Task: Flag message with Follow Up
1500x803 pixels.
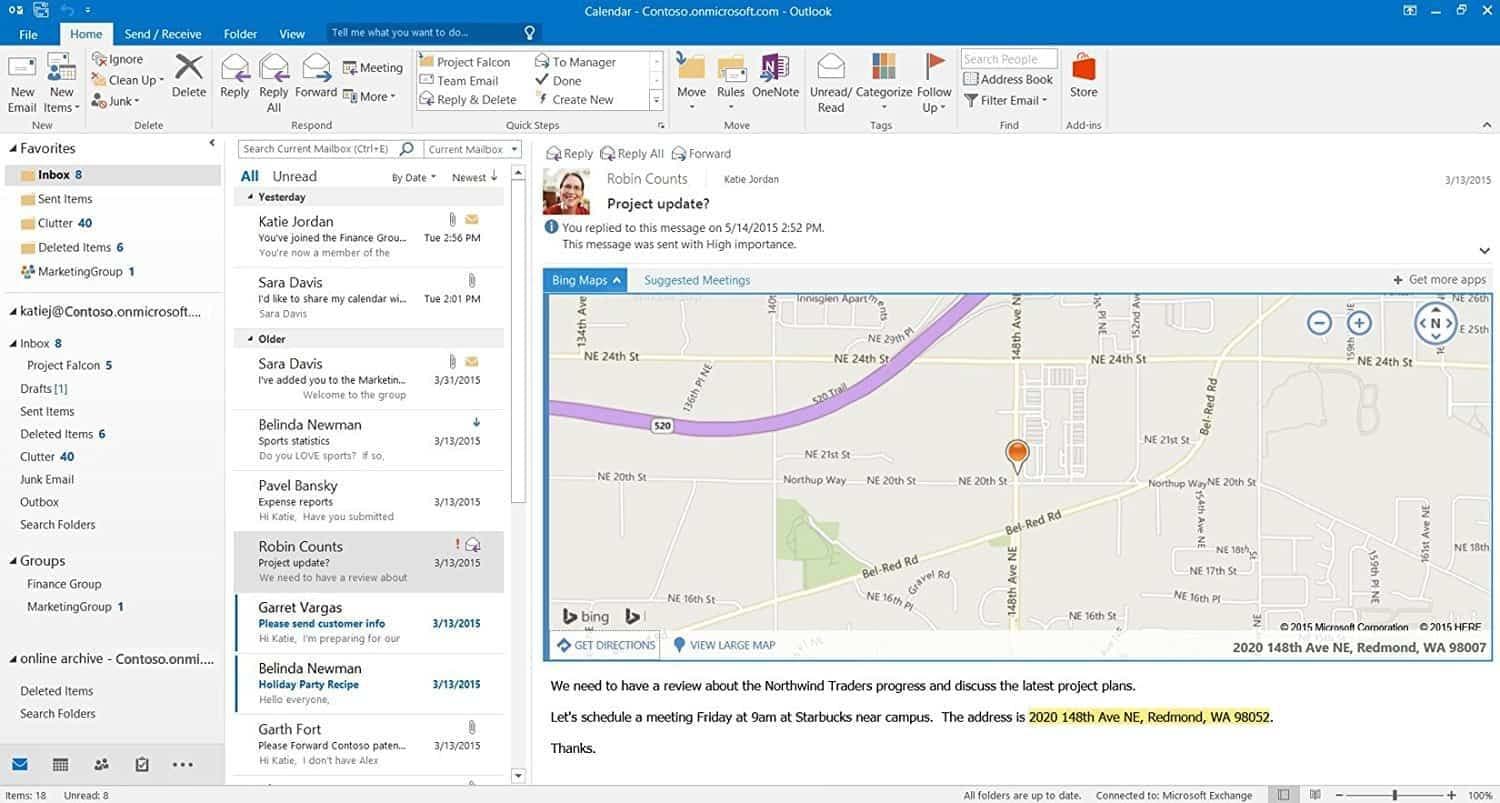Action: click(x=934, y=78)
